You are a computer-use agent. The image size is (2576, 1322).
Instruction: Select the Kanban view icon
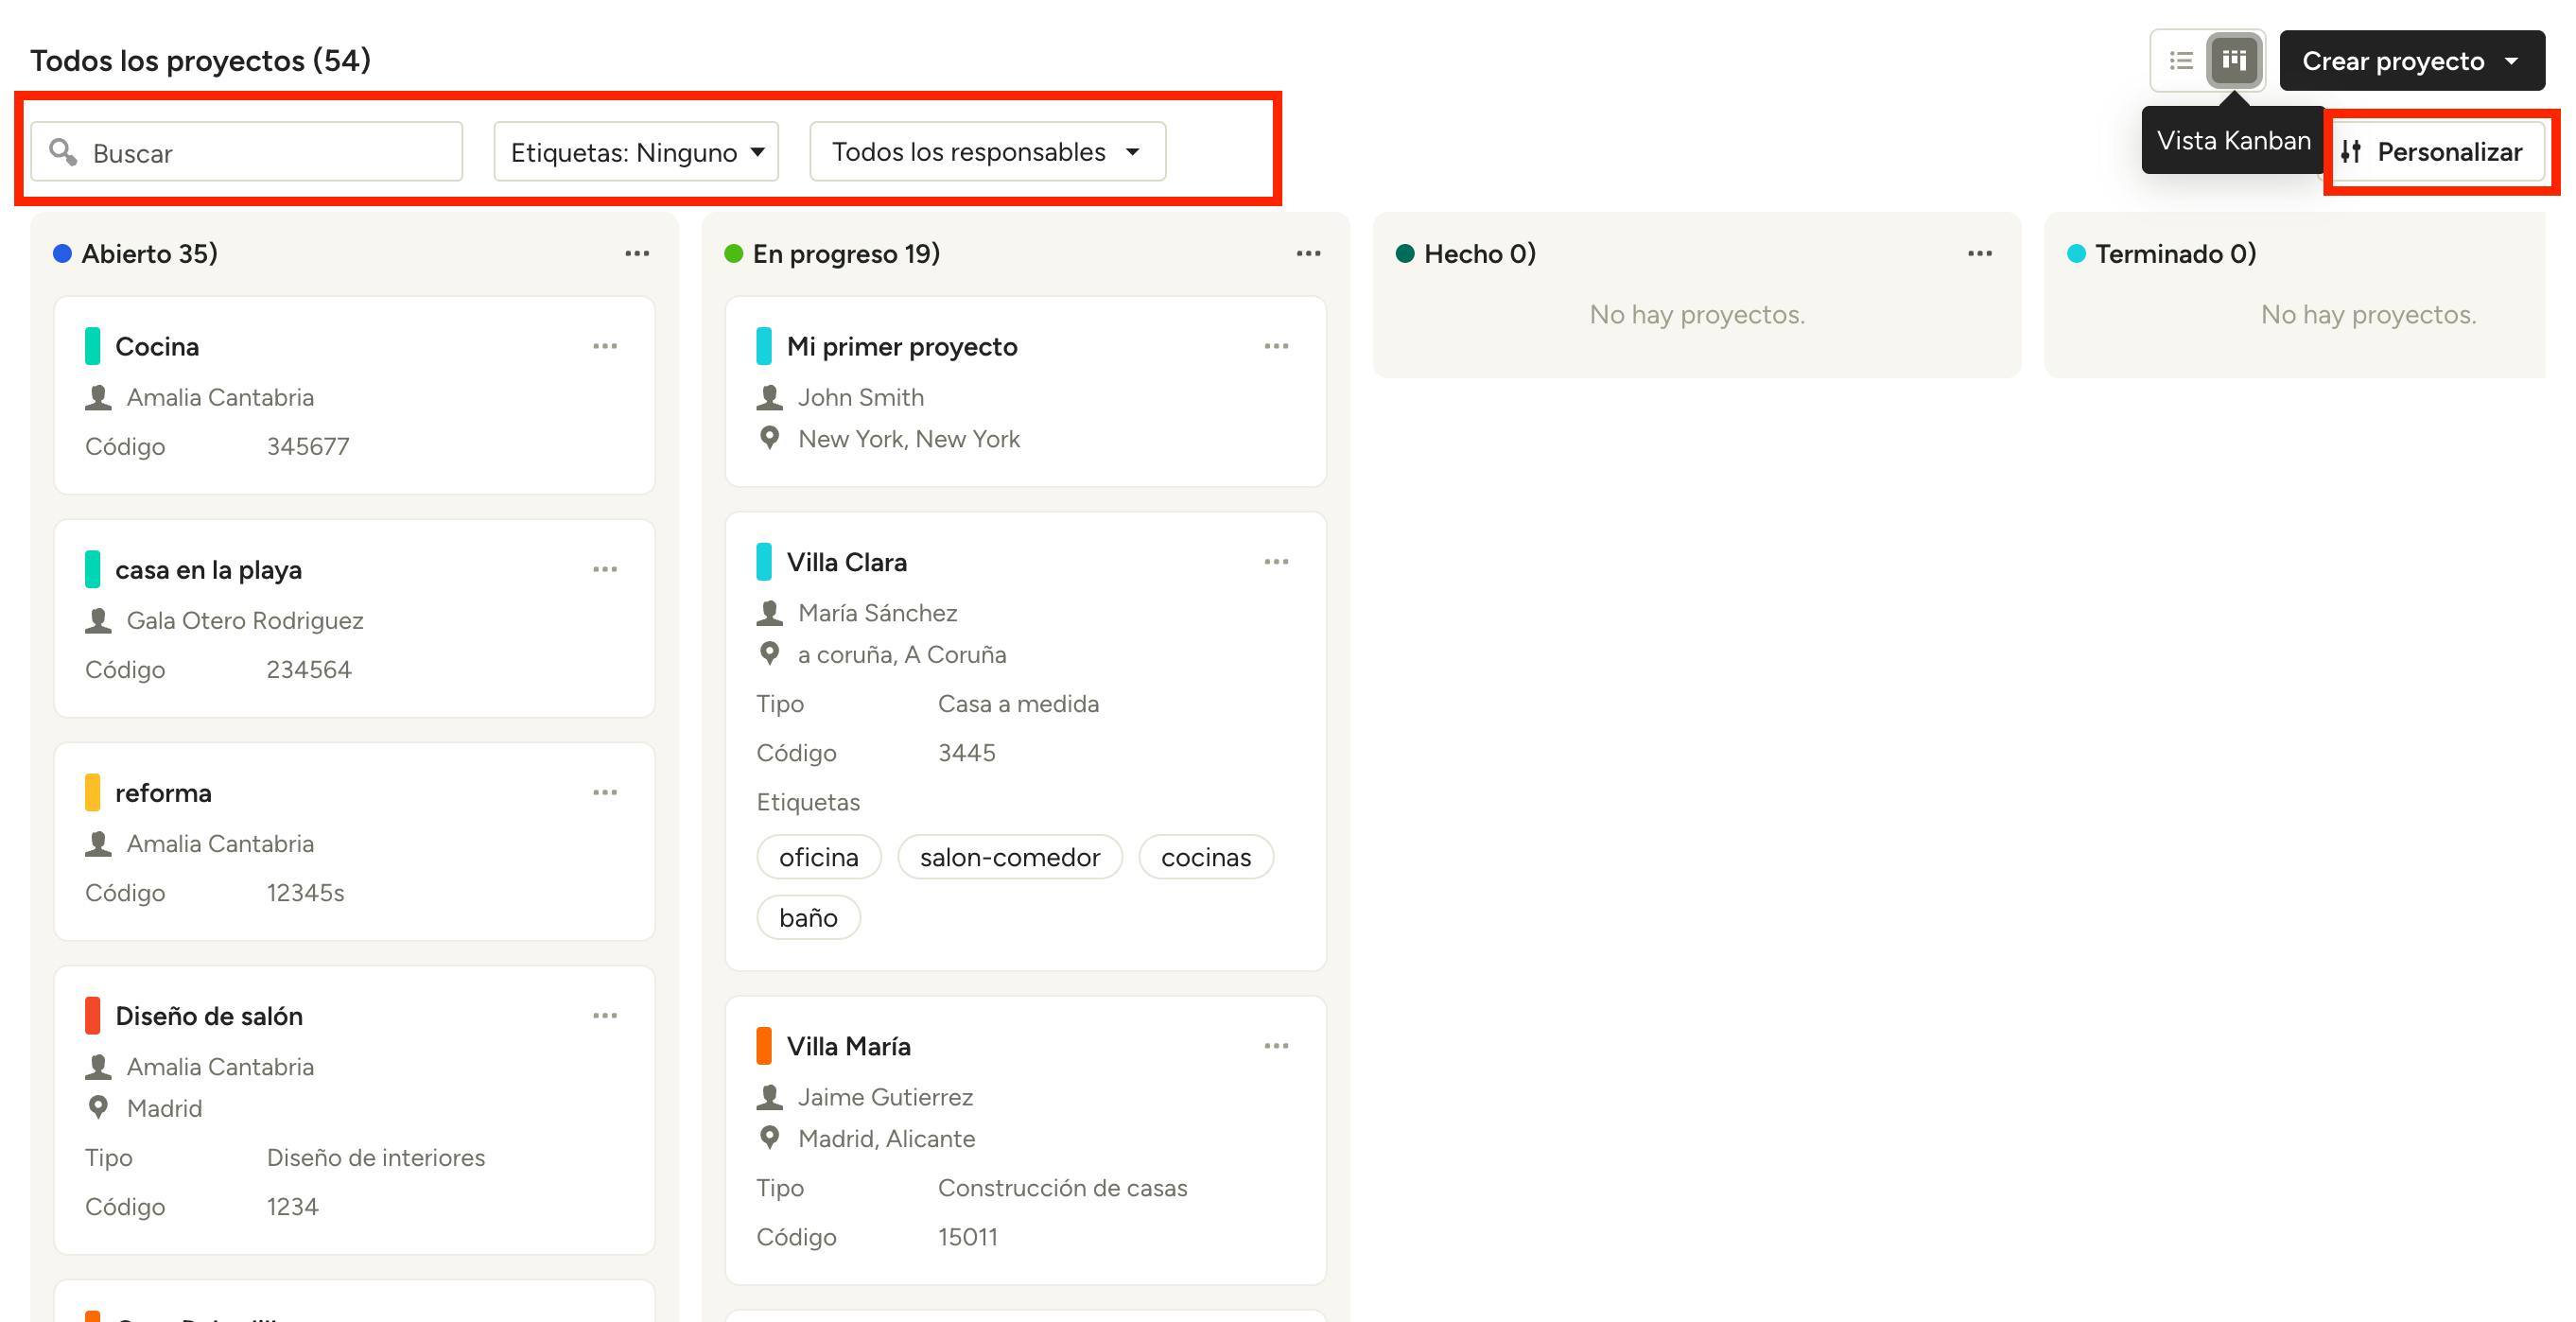click(x=2234, y=61)
